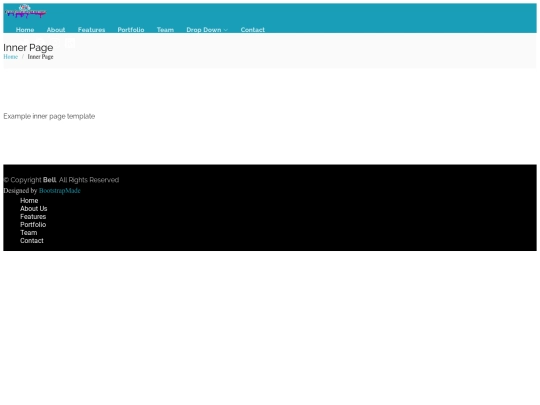Click the Copyright Bell footer text
Image resolution: width=540 pixels, height=405 pixels.
[61, 180]
